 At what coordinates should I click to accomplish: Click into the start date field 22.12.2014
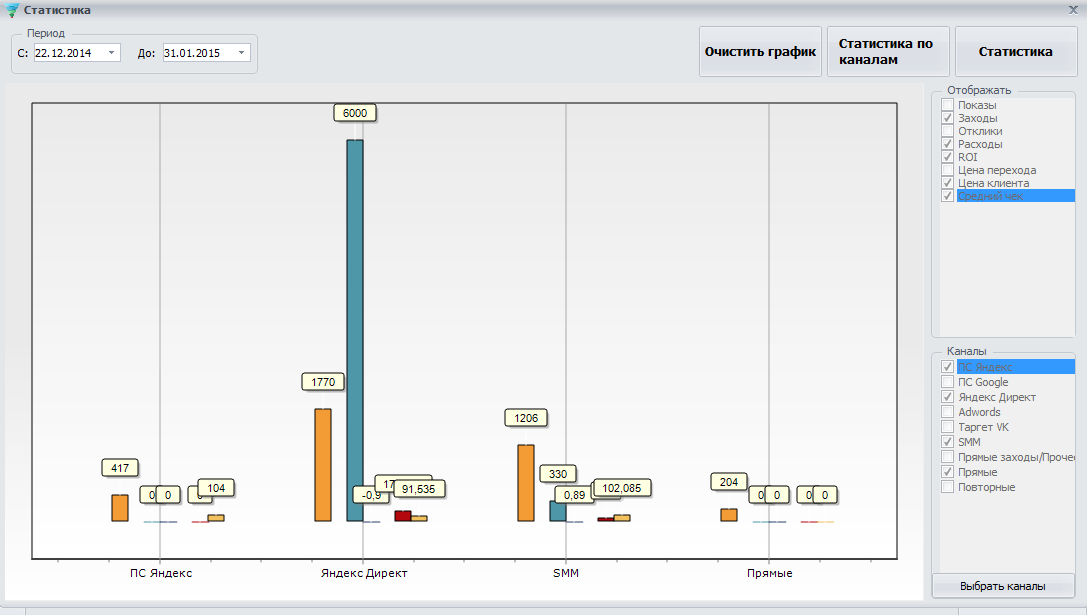pos(69,53)
